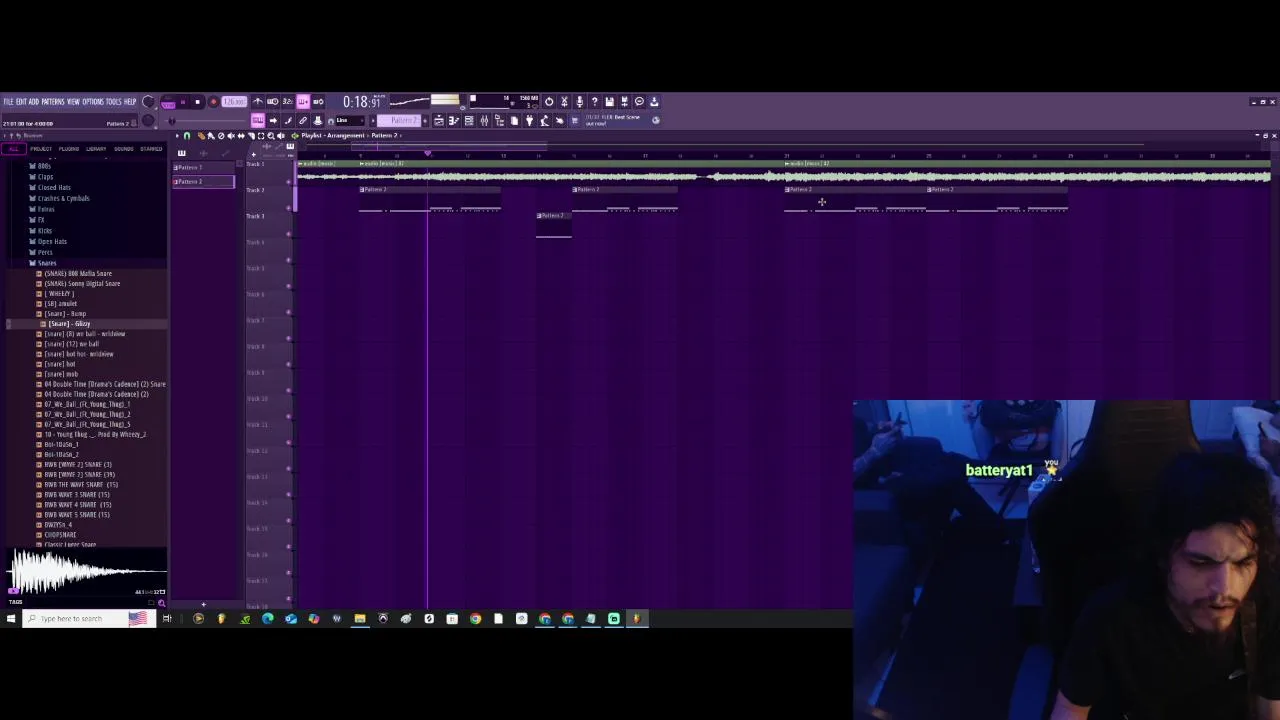The height and width of the screenshot is (720, 1280).
Task: Adjust the master volume knob
Action: click(x=149, y=101)
